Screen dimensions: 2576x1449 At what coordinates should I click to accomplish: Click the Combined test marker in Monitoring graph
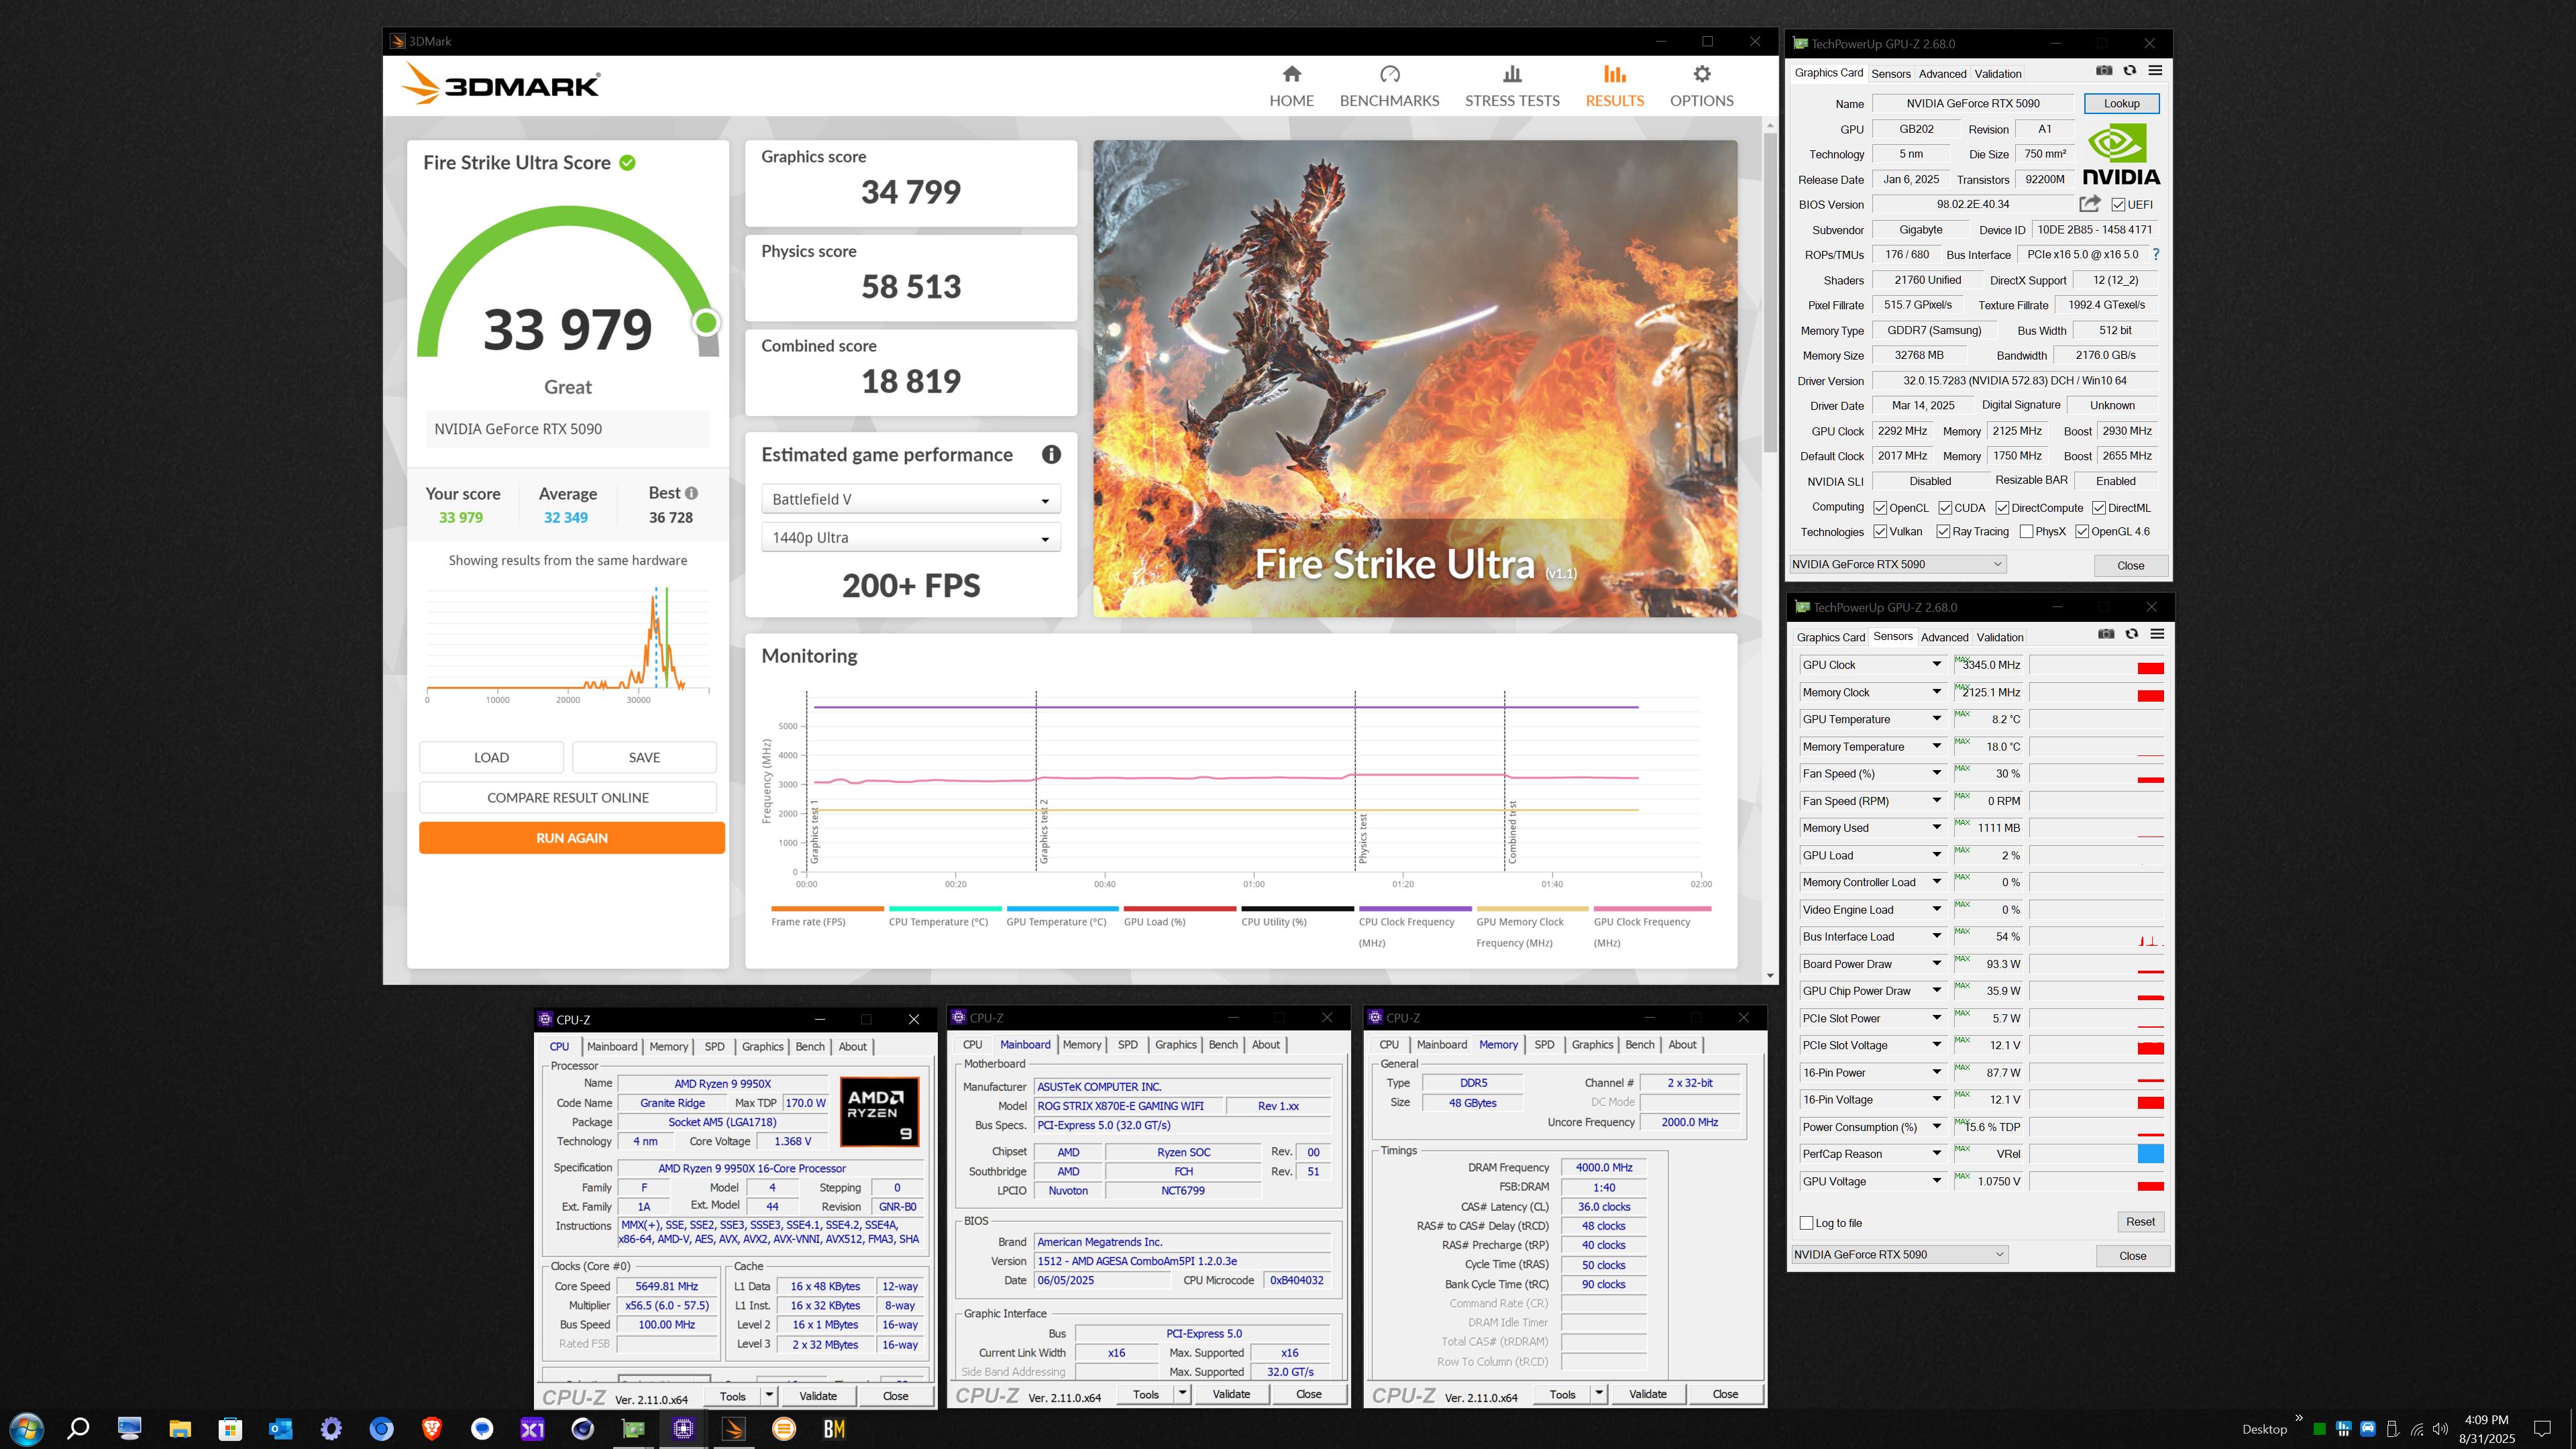1512,832
